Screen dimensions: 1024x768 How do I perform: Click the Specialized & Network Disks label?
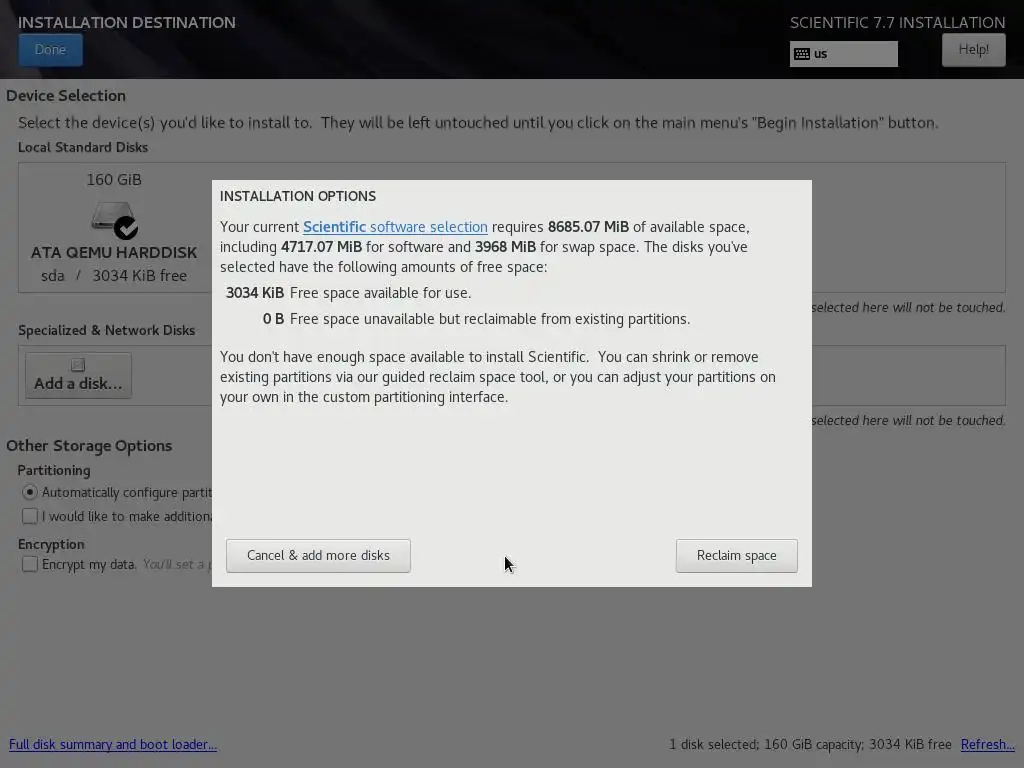tap(106, 330)
